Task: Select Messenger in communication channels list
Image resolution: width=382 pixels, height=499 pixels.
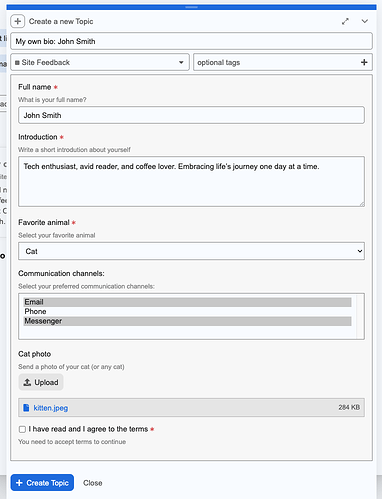Action: coord(187,321)
